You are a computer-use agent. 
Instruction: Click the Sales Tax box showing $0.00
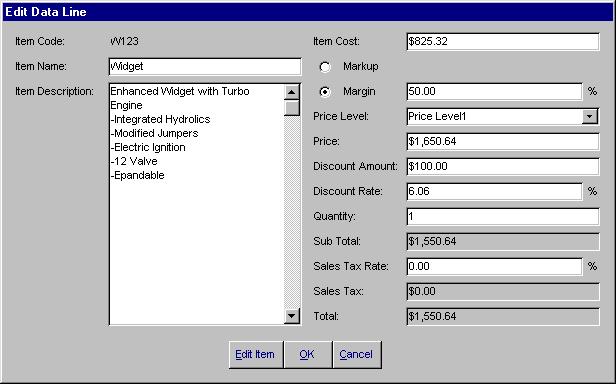(x=503, y=291)
